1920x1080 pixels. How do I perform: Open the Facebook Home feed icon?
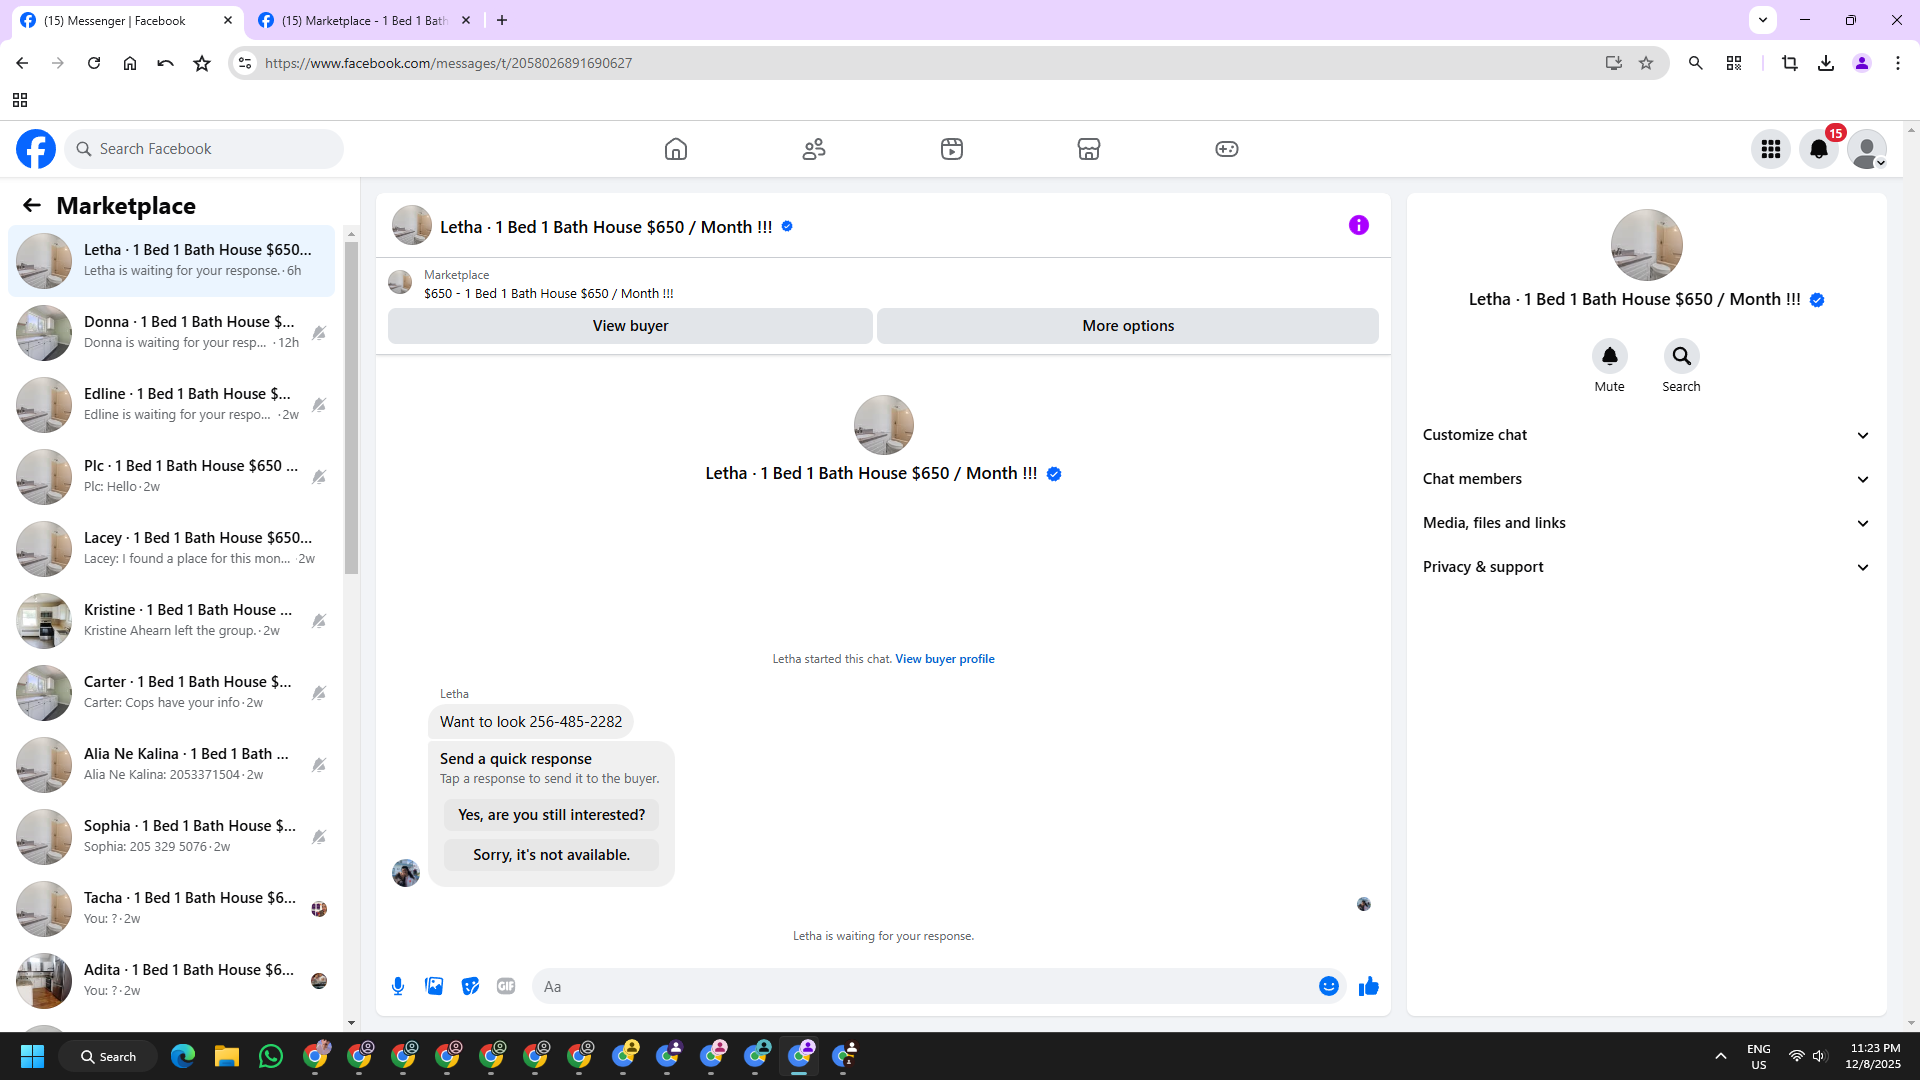(676, 149)
